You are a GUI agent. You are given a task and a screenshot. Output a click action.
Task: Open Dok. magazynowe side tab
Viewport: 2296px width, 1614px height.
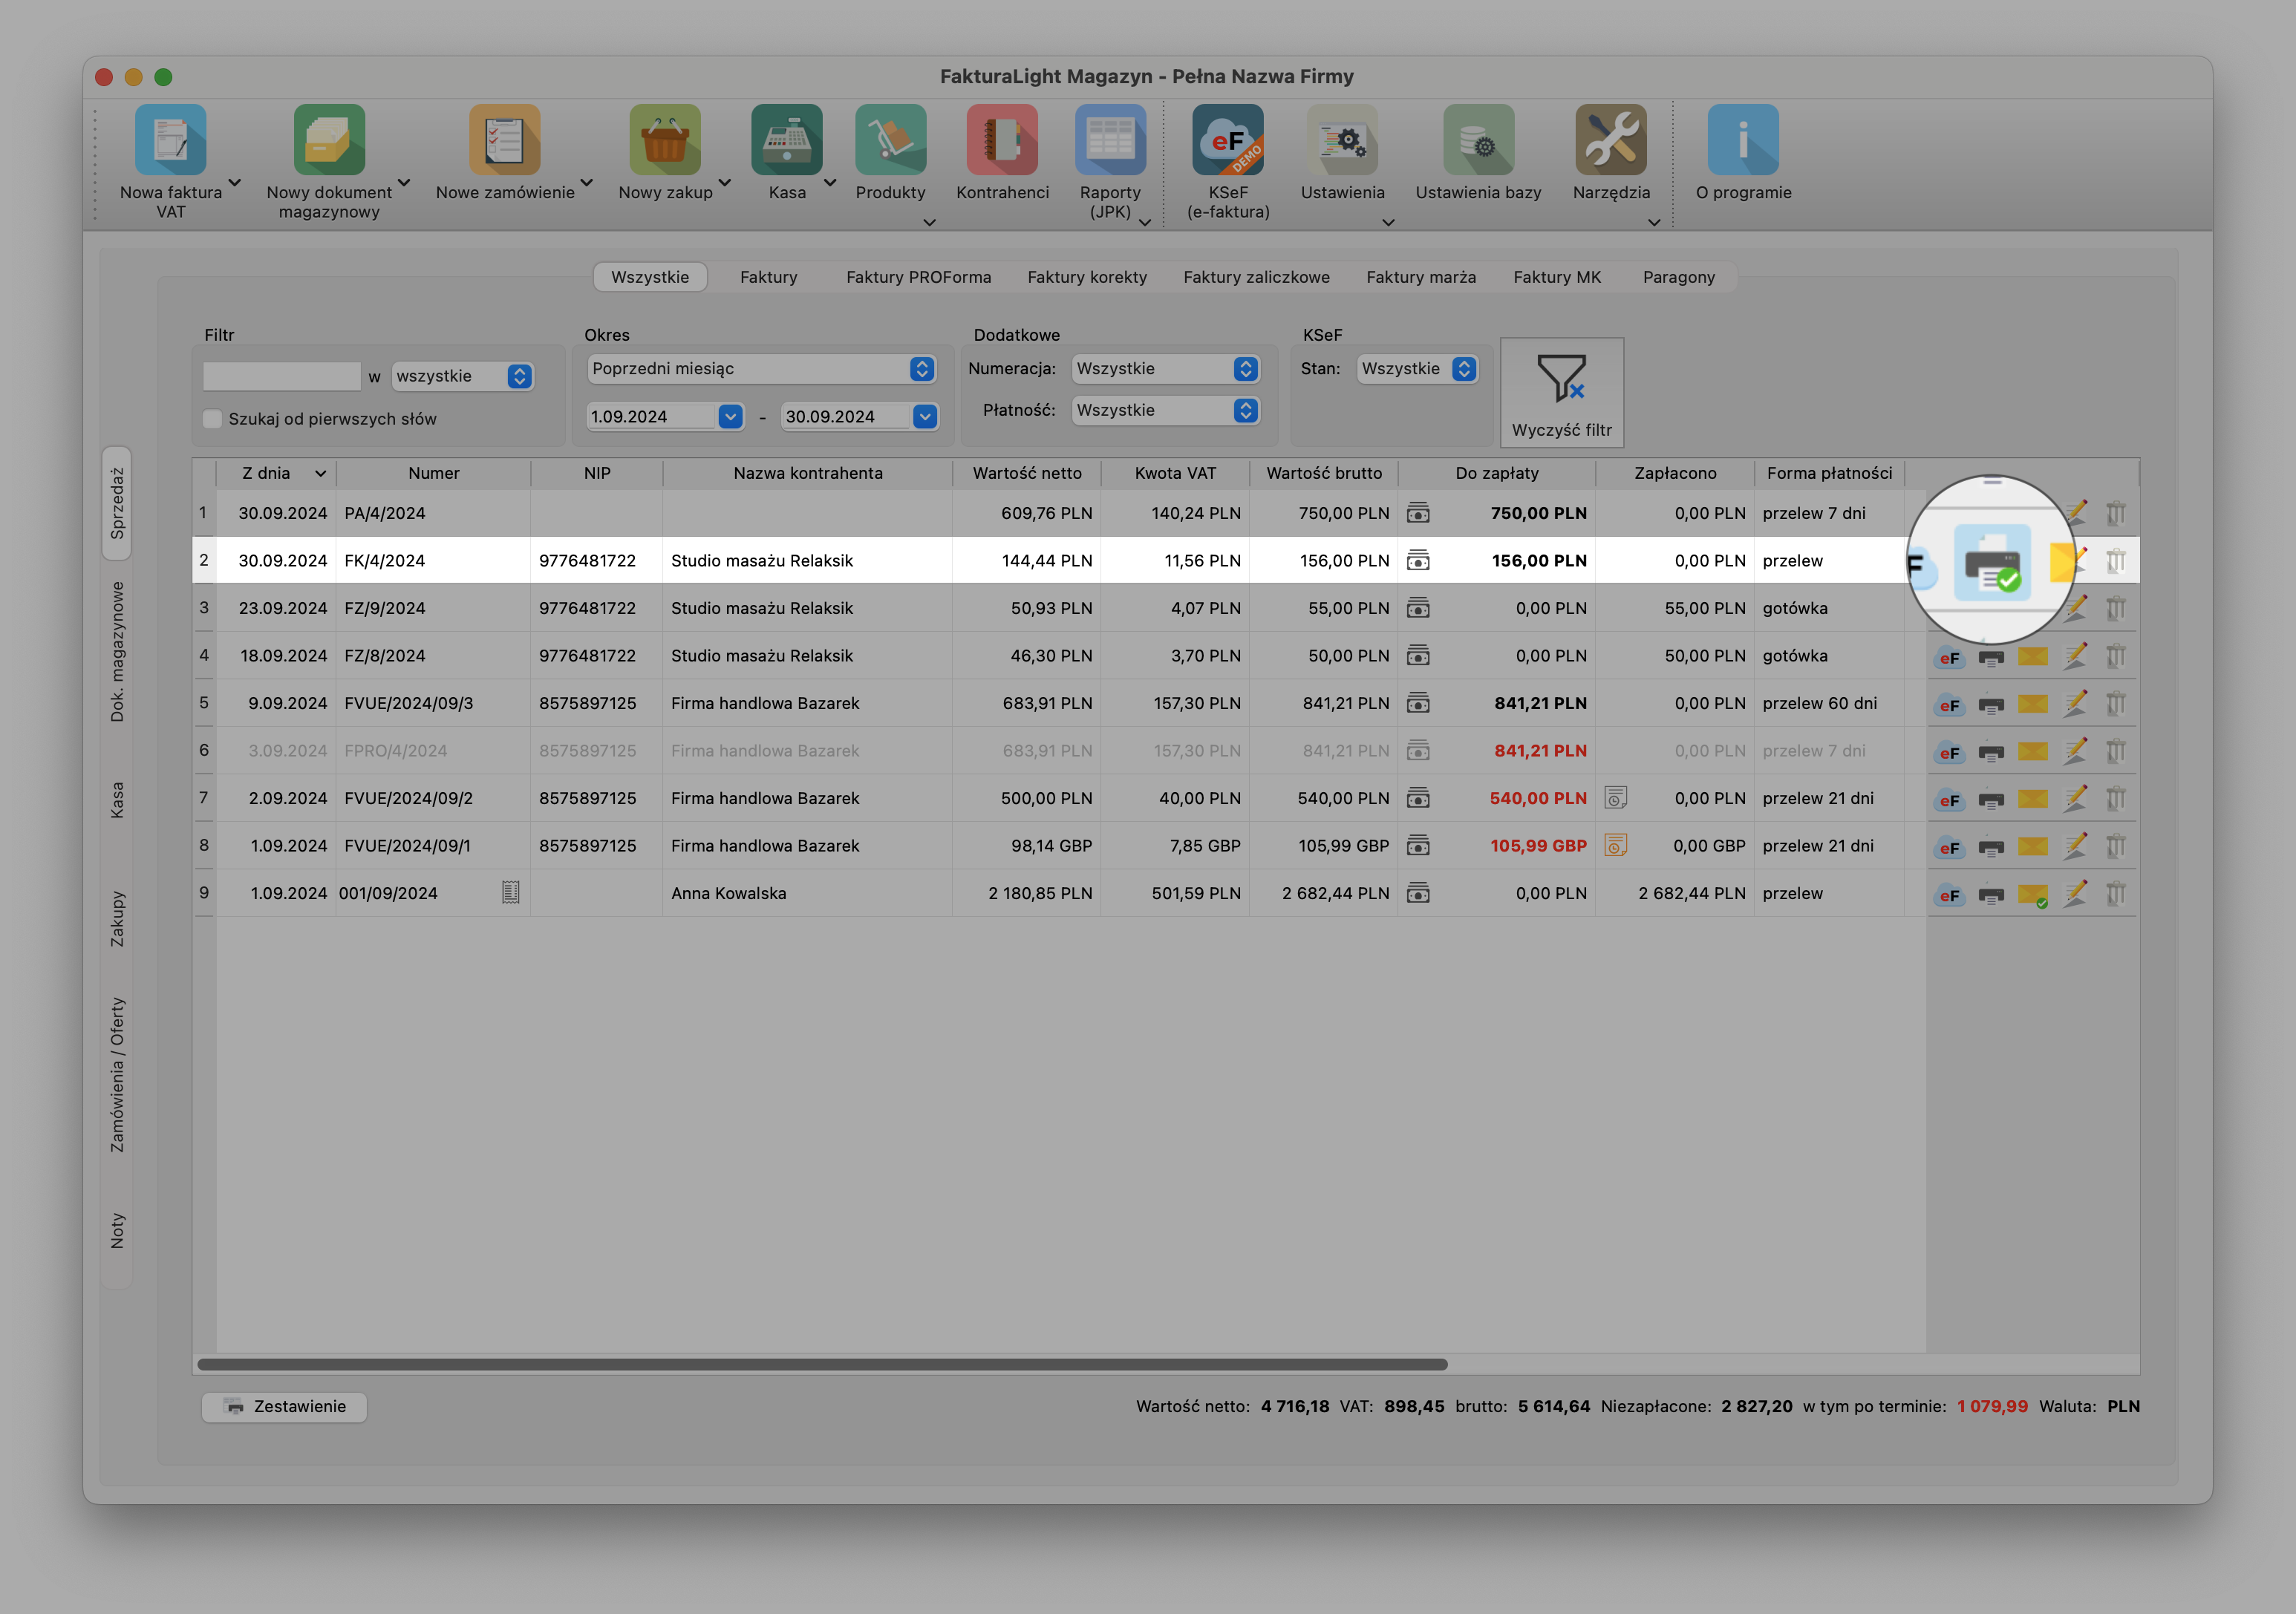pyautogui.click(x=117, y=652)
